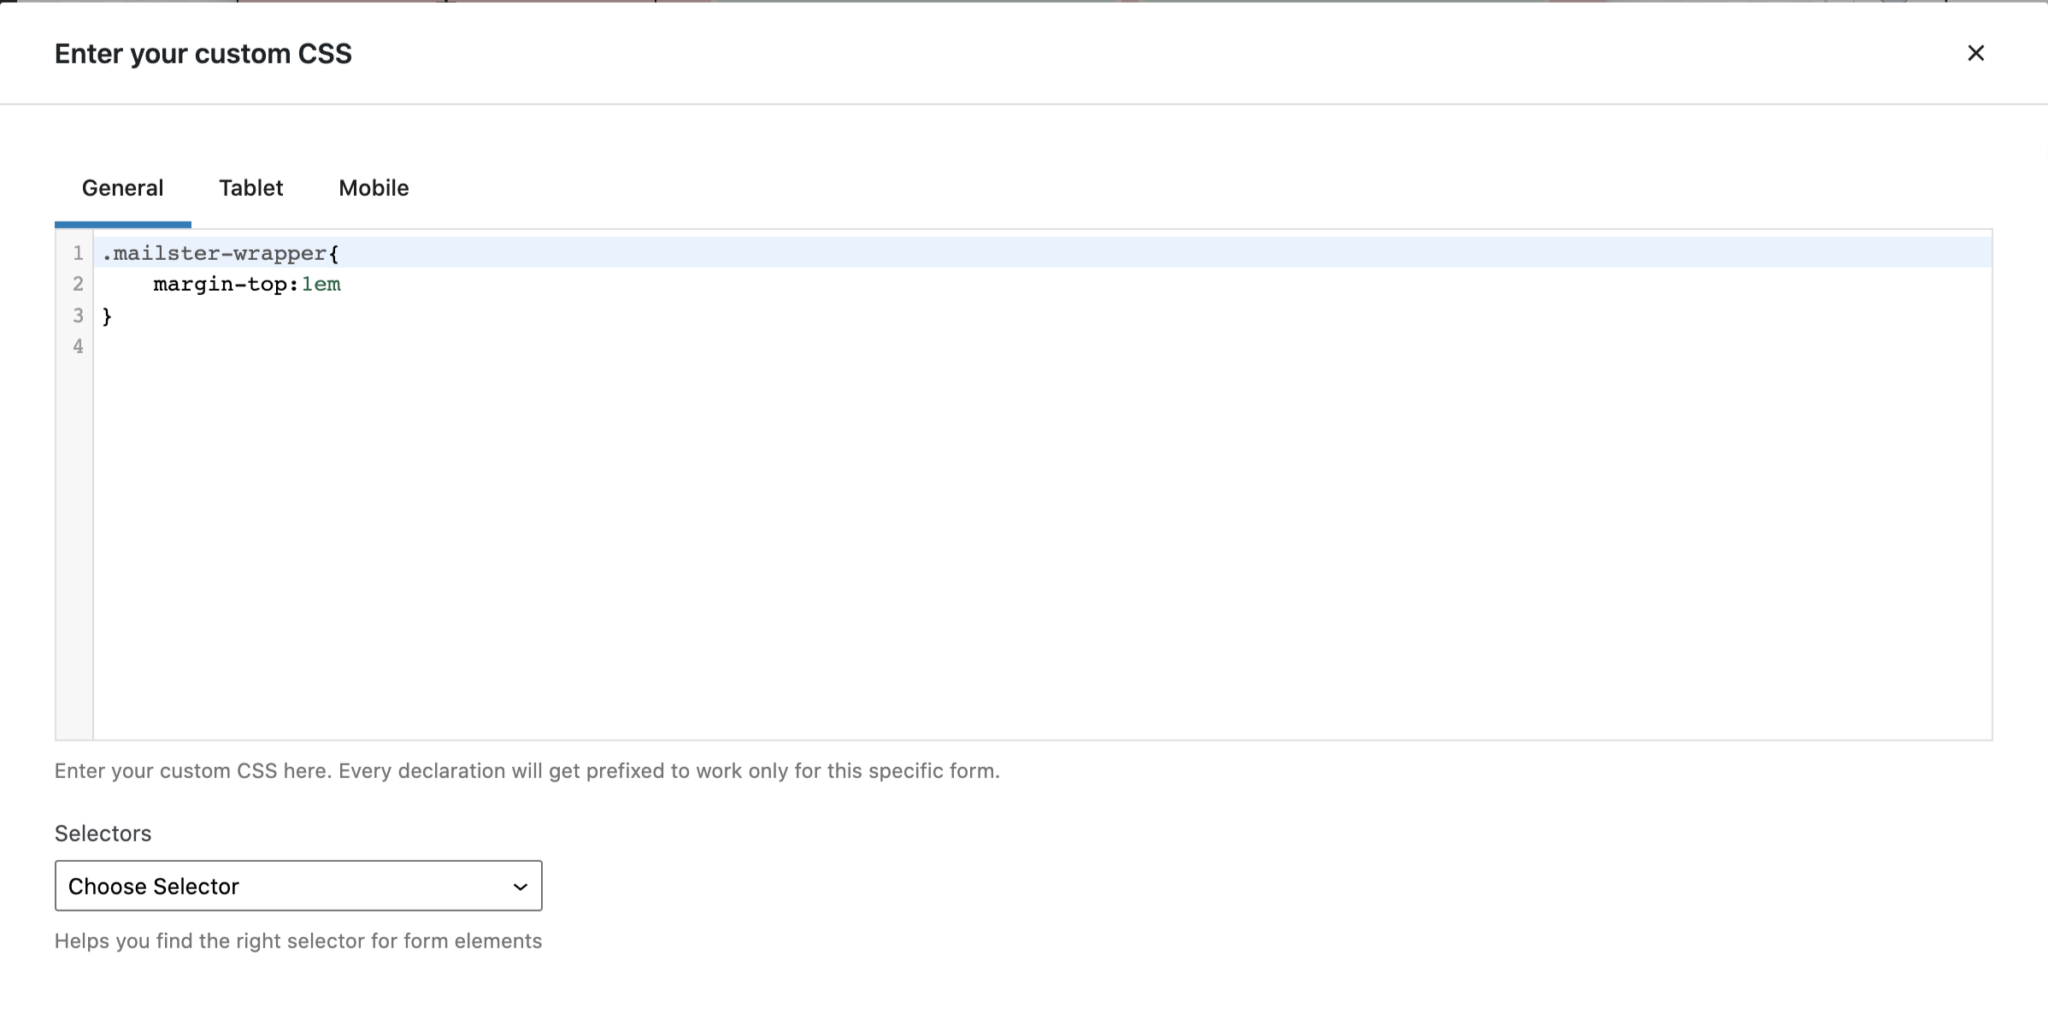The height and width of the screenshot is (1014, 2048).
Task: Click the Enter your custom CSS title
Action: [203, 54]
